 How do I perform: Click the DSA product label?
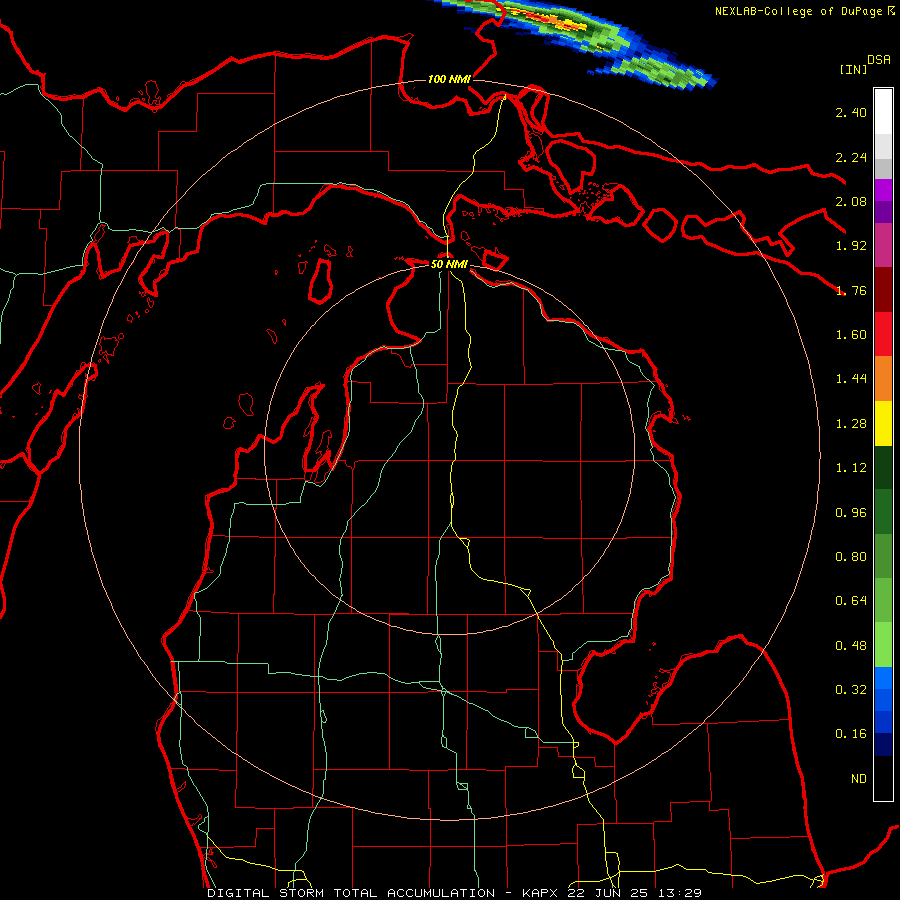pos(879,60)
